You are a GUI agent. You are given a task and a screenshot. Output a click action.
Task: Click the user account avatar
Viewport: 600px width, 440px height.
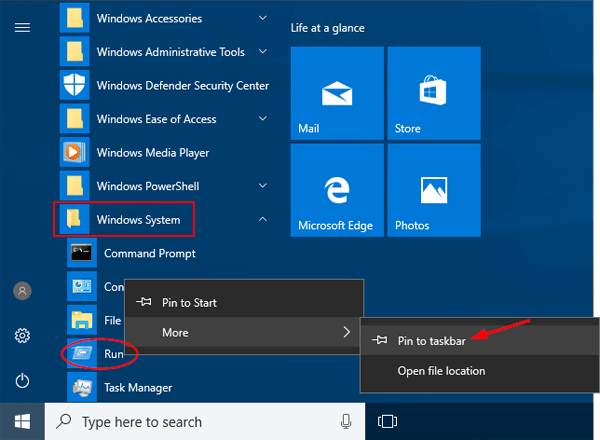click(x=22, y=291)
